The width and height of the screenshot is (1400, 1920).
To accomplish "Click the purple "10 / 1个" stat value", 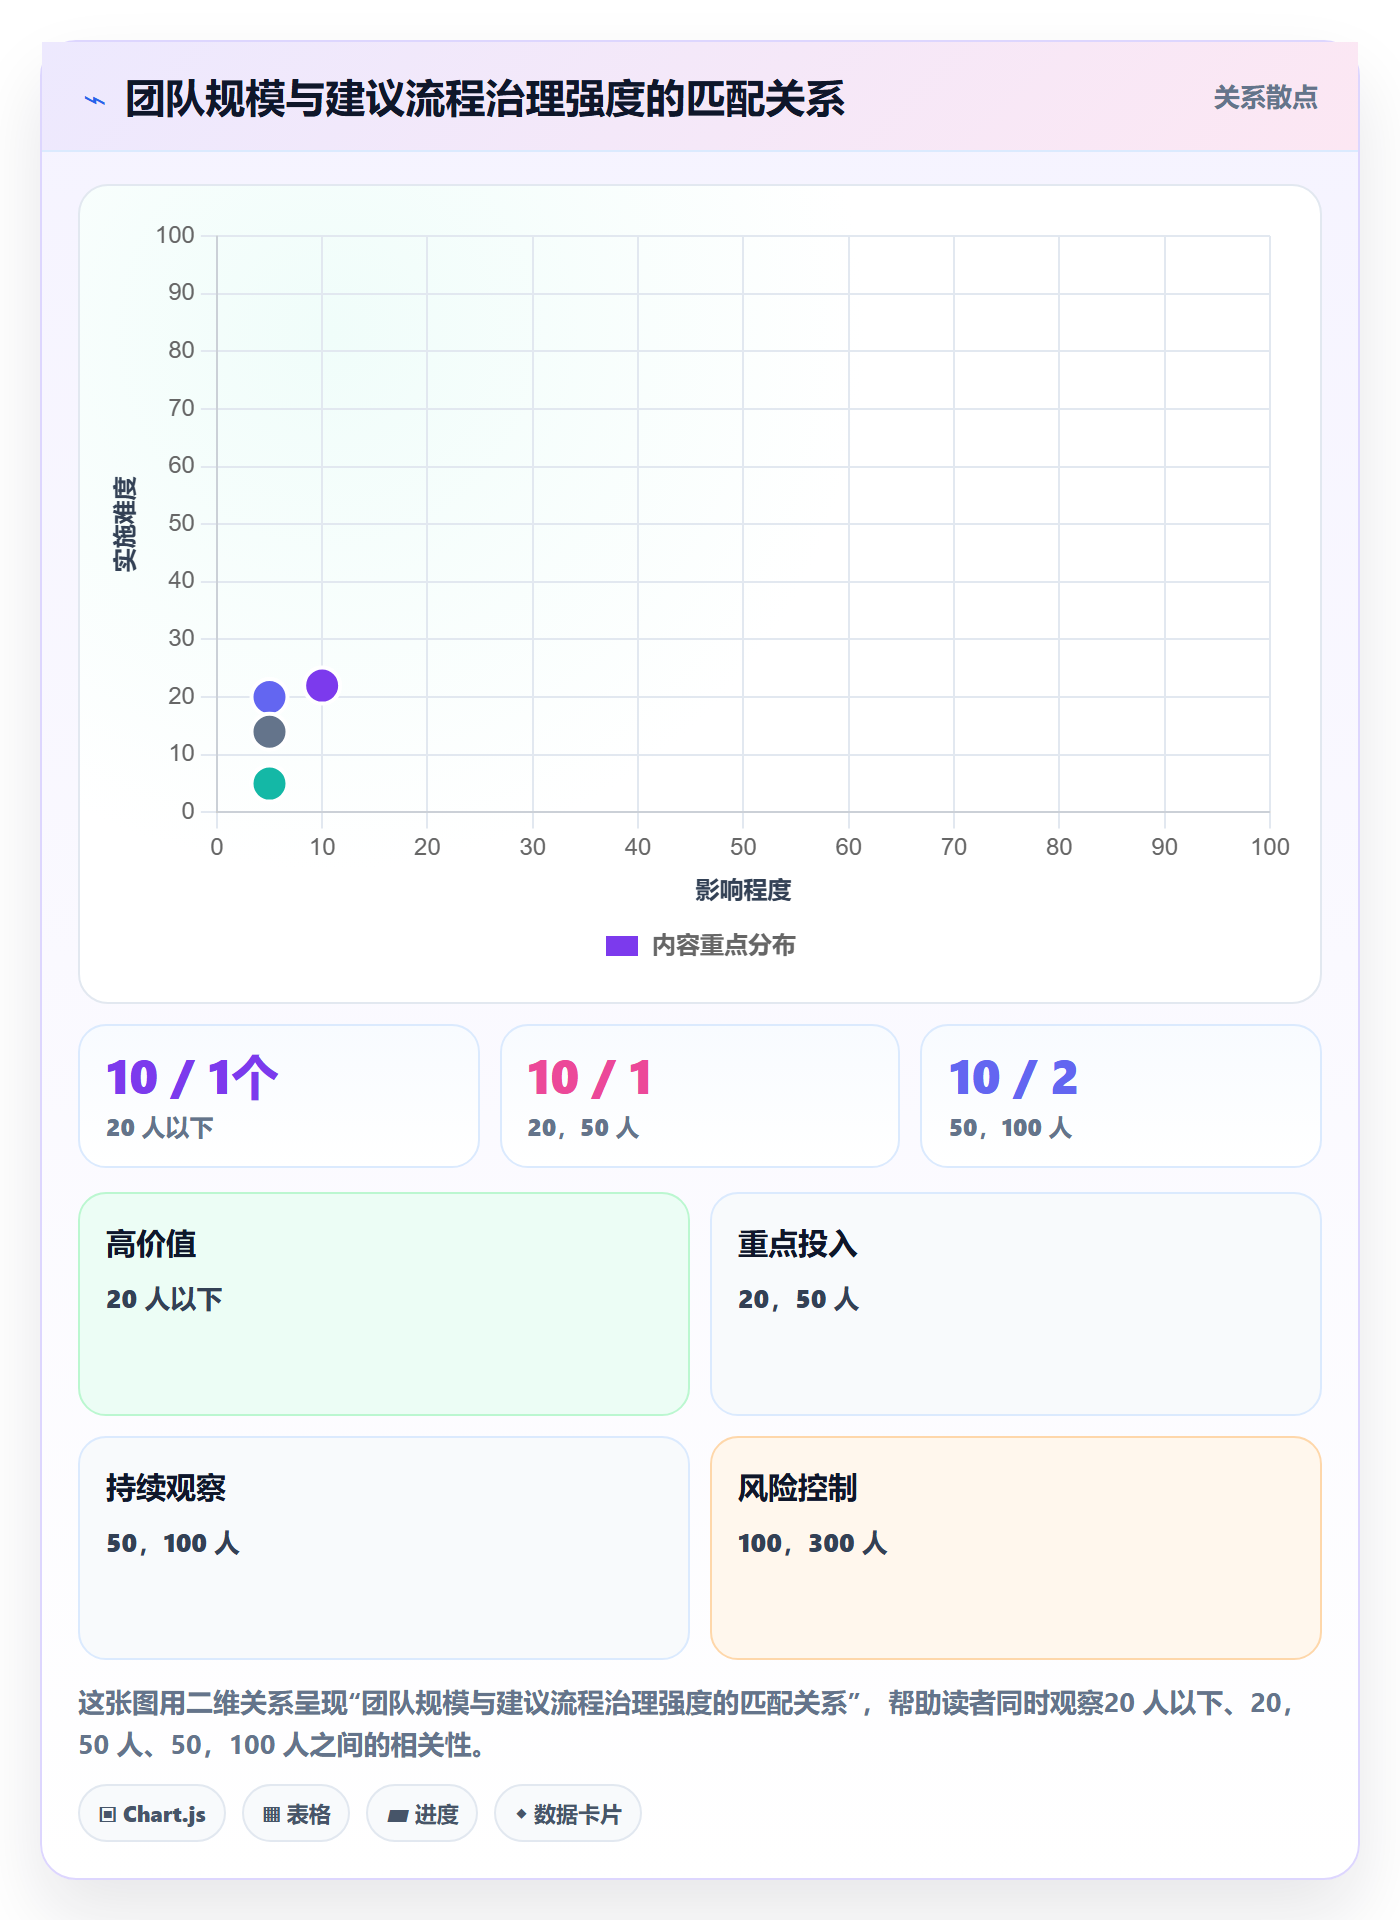I will [x=192, y=1078].
